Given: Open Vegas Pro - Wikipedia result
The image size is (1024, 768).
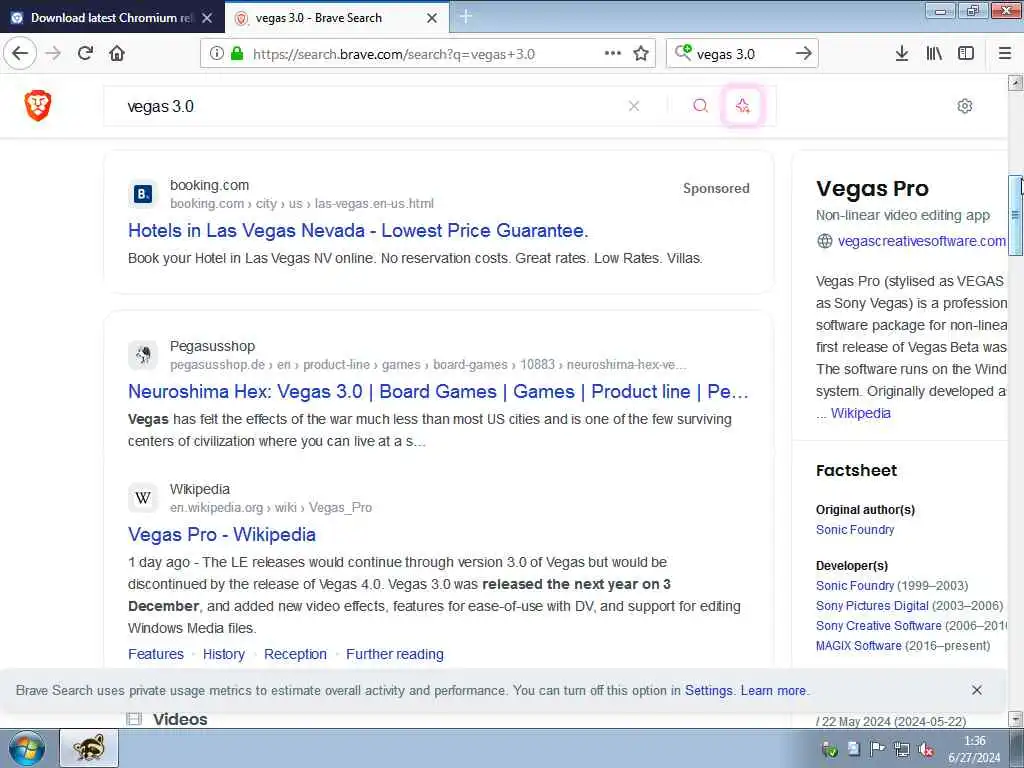Looking at the screenshot, I should pyautogui.click(x=222, y=534).
